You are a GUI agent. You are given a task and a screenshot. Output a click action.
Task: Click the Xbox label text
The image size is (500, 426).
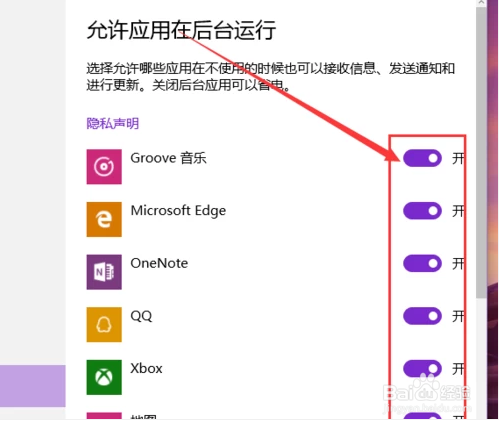click(146, 368)
